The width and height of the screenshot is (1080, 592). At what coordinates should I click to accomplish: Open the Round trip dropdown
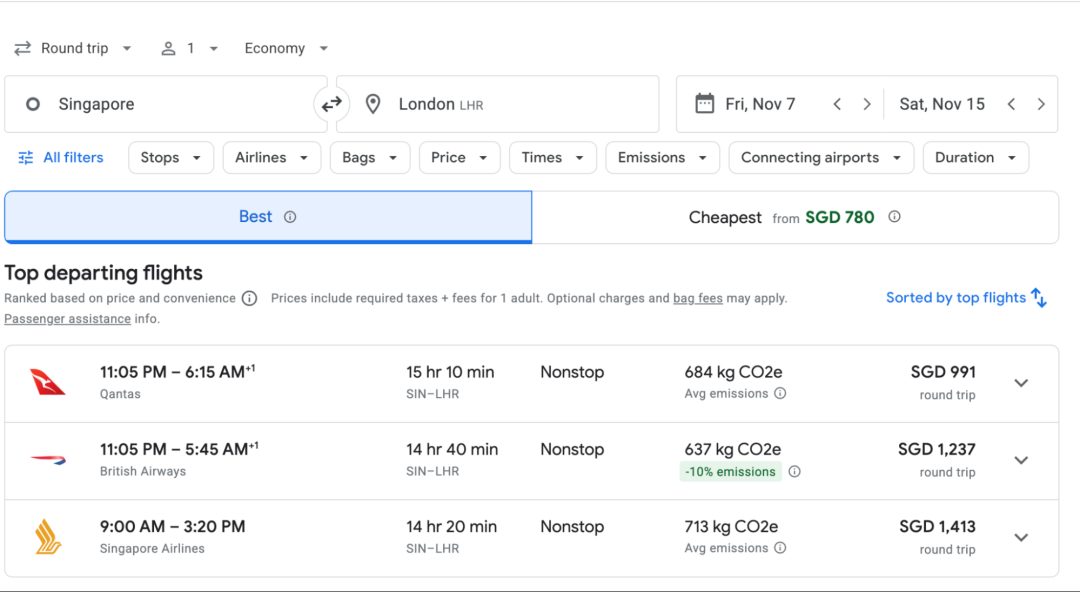[x=74, y=48]
